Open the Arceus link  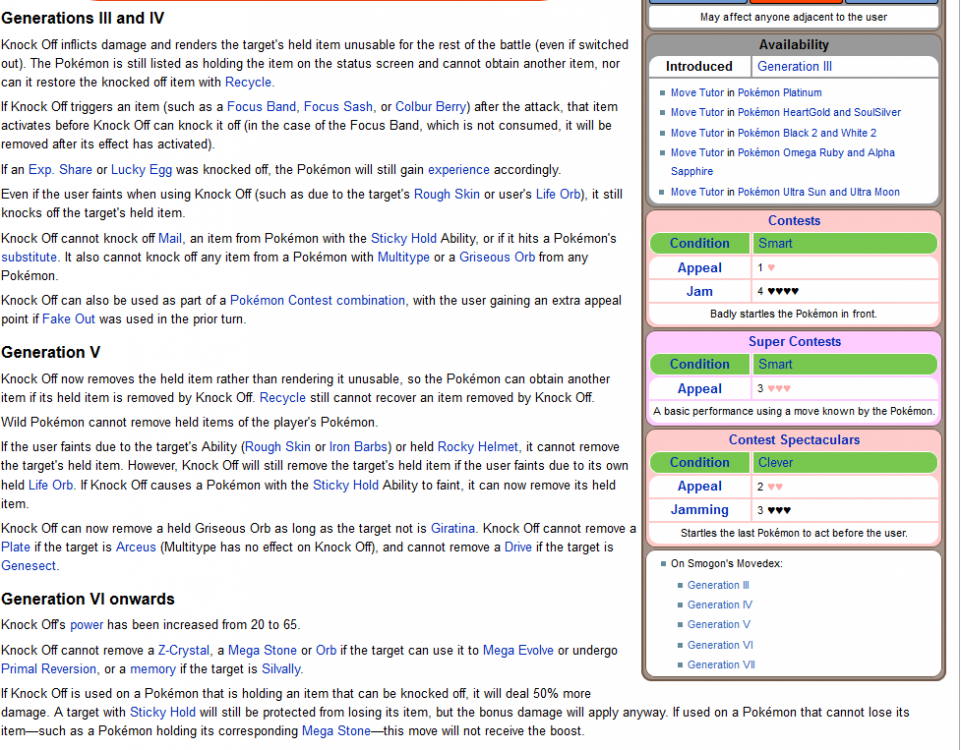136,547
